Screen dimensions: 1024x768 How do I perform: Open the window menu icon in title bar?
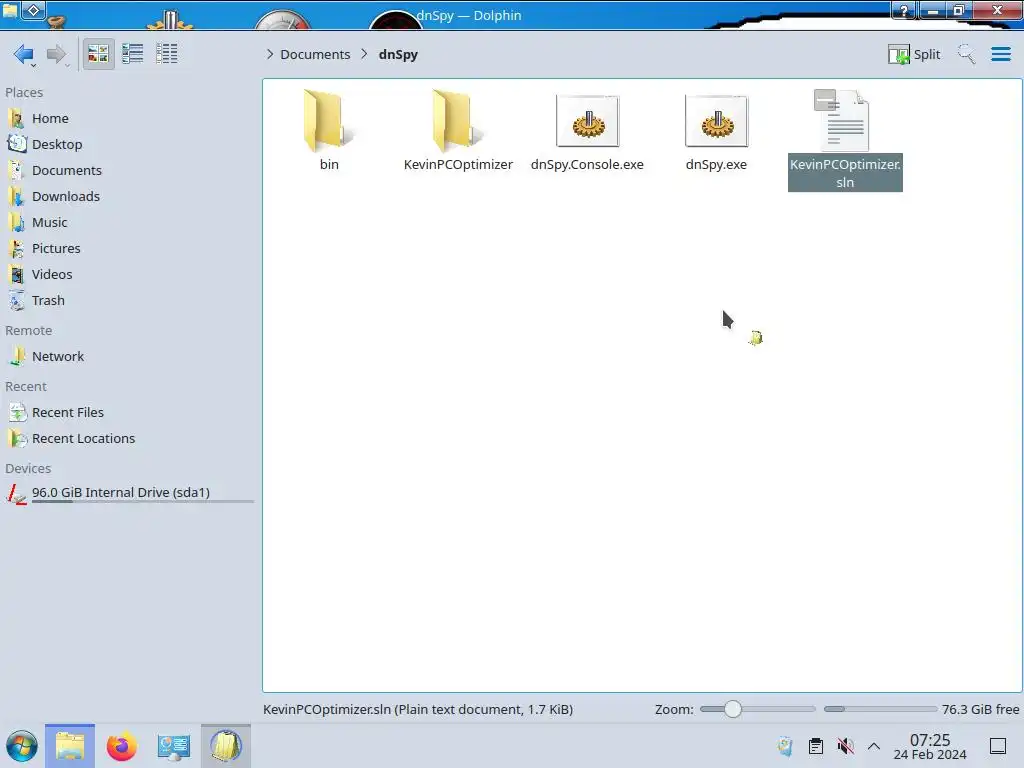tap(10, 9)
